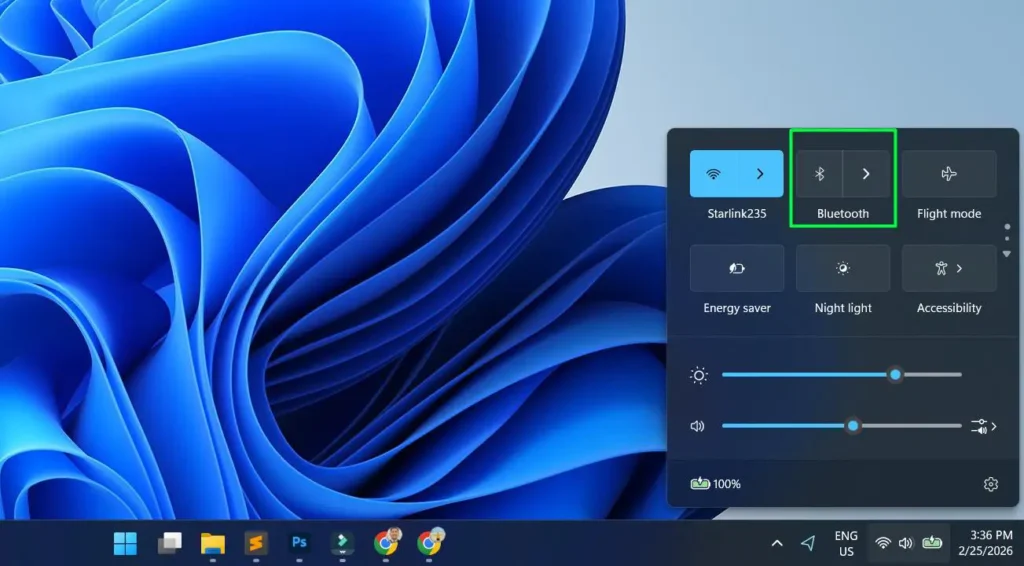The image size is (1024, 566).
Task: Open the clock showing 3:36 PM
Action: (985, 543)
